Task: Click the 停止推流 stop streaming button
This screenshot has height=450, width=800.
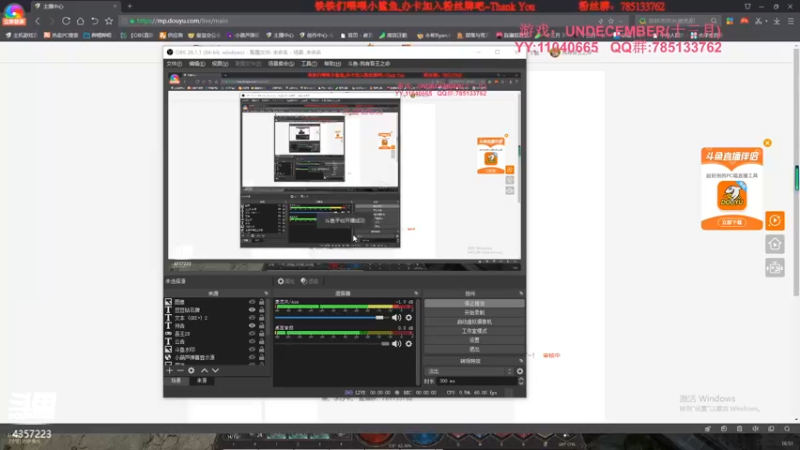Action: click(474, 303)
